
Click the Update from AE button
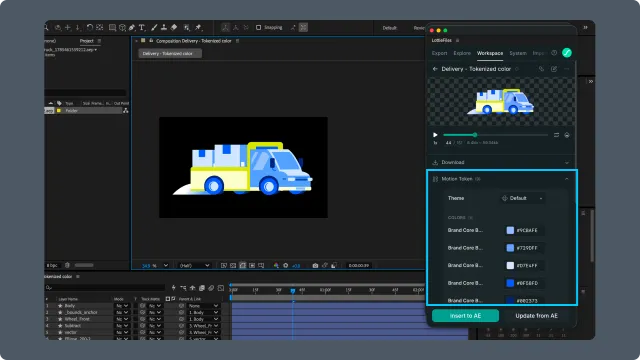click(x=536, y=316)
